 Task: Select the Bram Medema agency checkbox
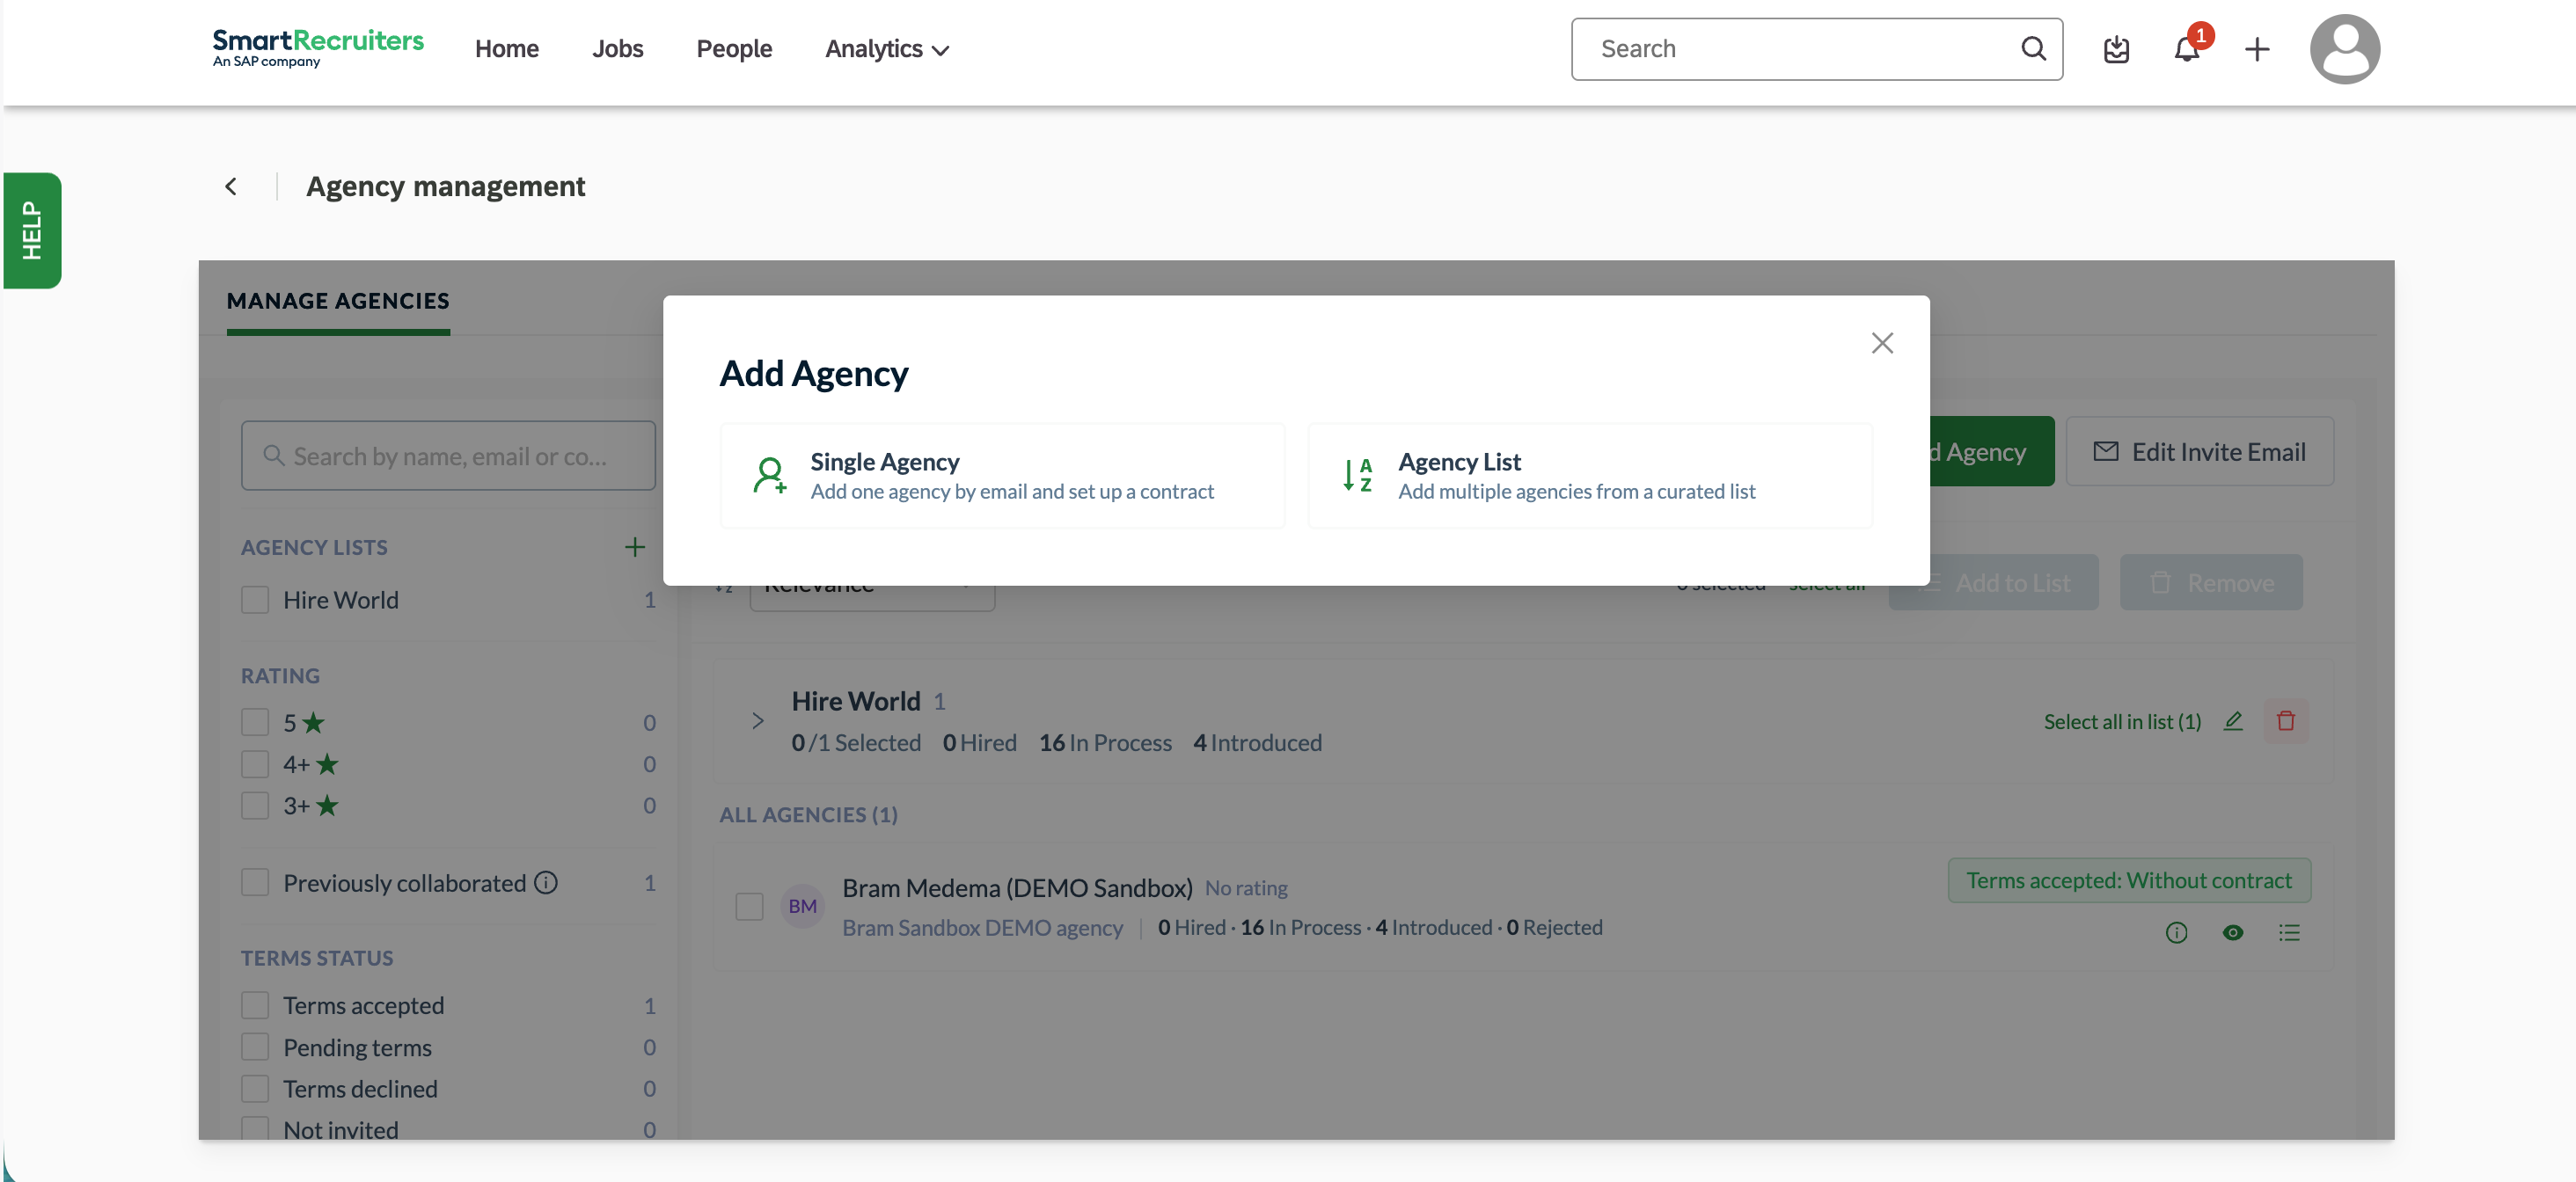[749, 906]
